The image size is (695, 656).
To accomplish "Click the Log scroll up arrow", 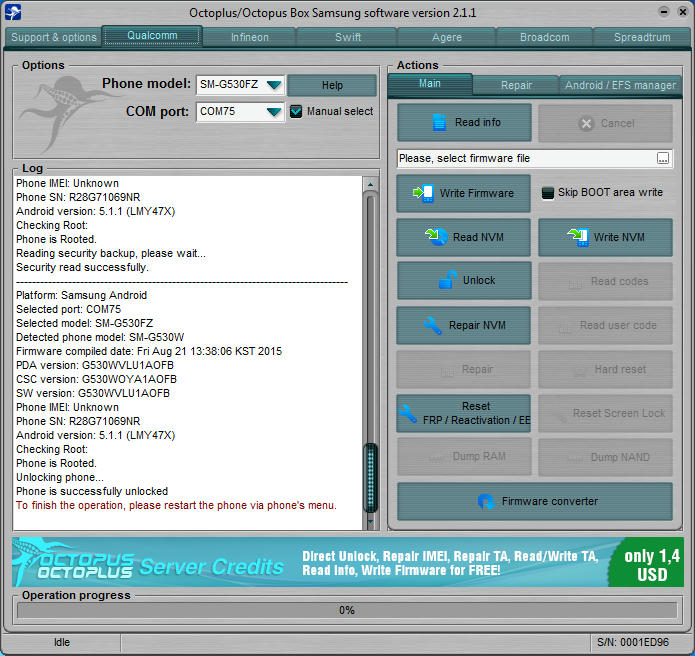I will coord(371,184).
